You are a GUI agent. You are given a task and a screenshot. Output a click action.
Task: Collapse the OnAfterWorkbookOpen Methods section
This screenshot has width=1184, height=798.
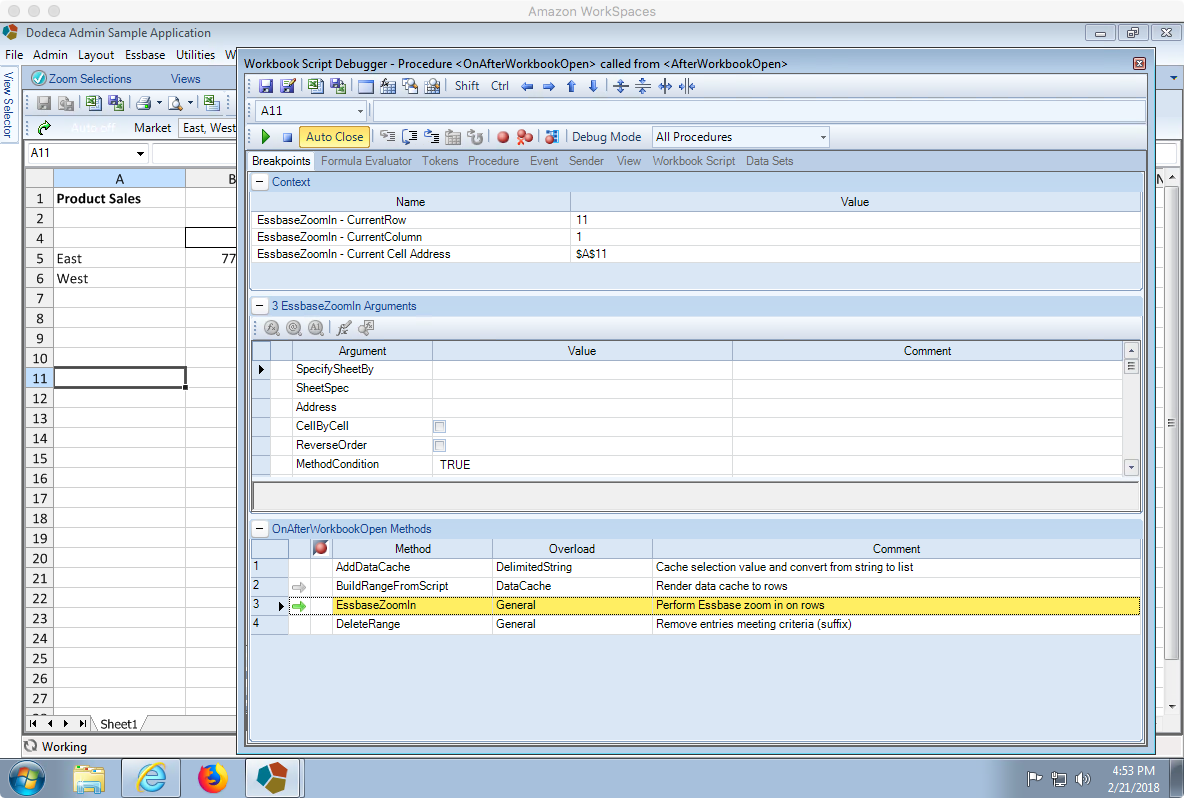[260, 529]
